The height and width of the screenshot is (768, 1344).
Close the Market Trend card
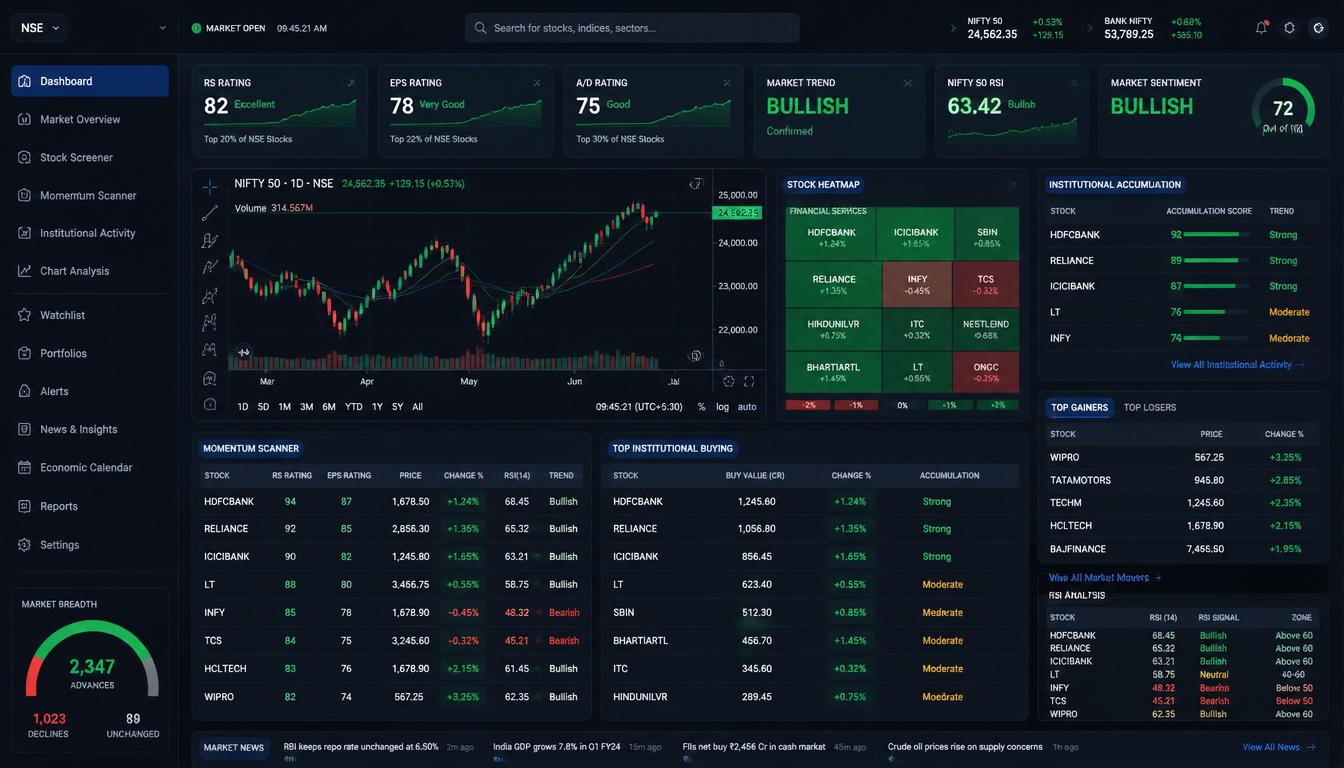coord(908,83)
